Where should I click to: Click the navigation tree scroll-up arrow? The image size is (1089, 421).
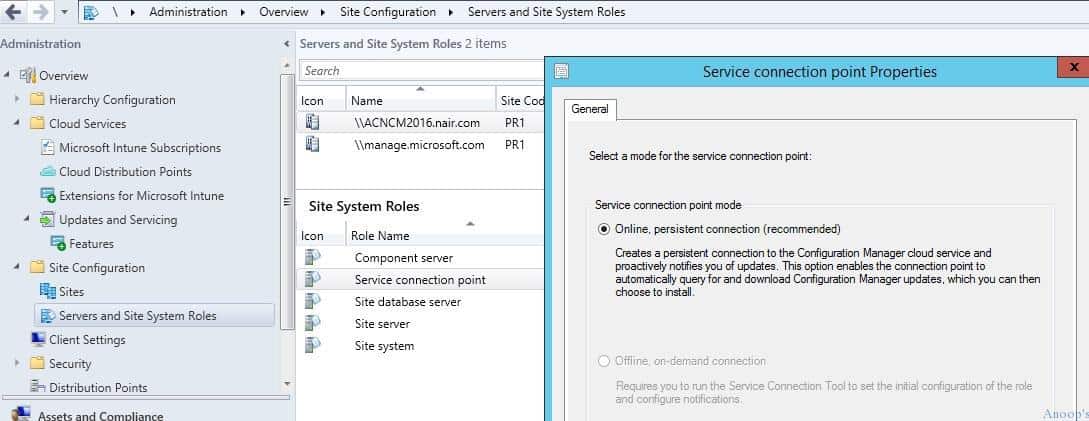click(287, 64)
